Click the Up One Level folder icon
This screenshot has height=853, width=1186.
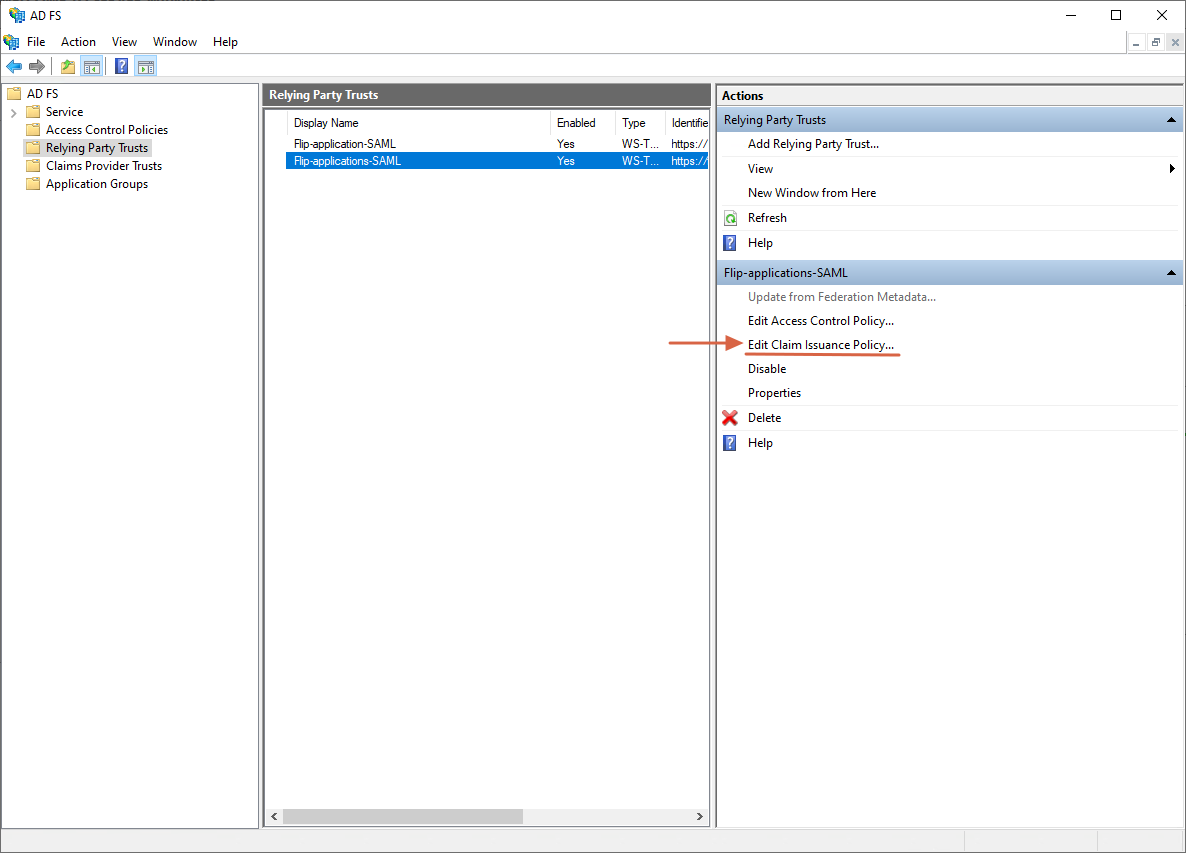[x=68, y=67]
